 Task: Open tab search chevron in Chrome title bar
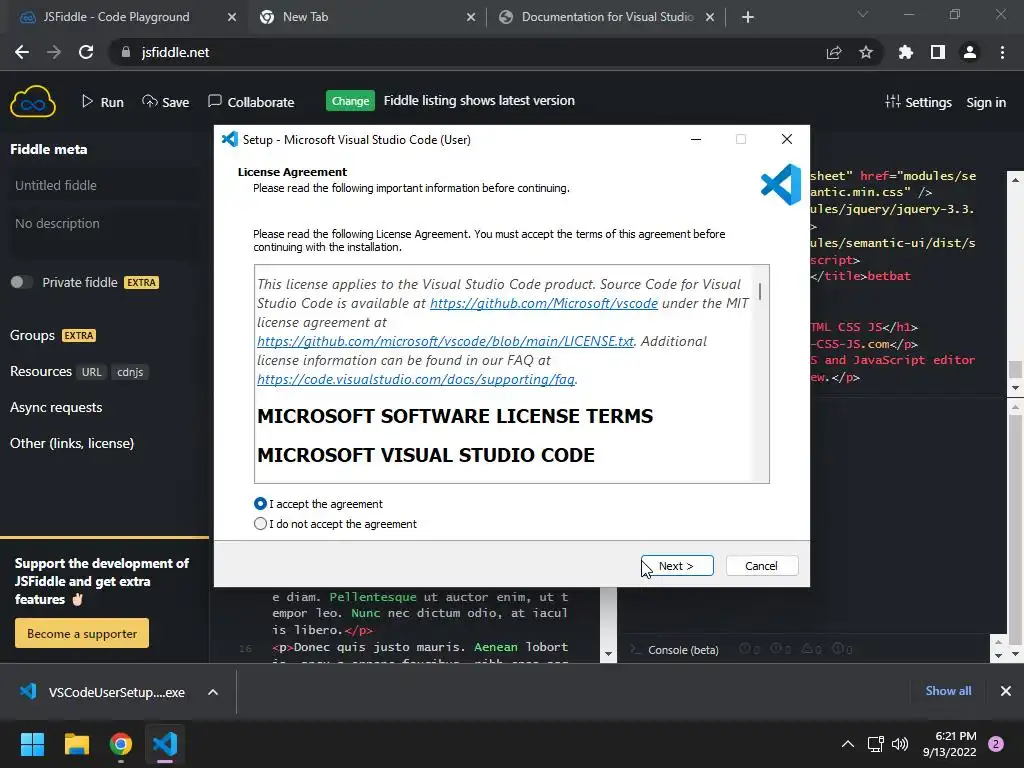click(x=863, y=14)
